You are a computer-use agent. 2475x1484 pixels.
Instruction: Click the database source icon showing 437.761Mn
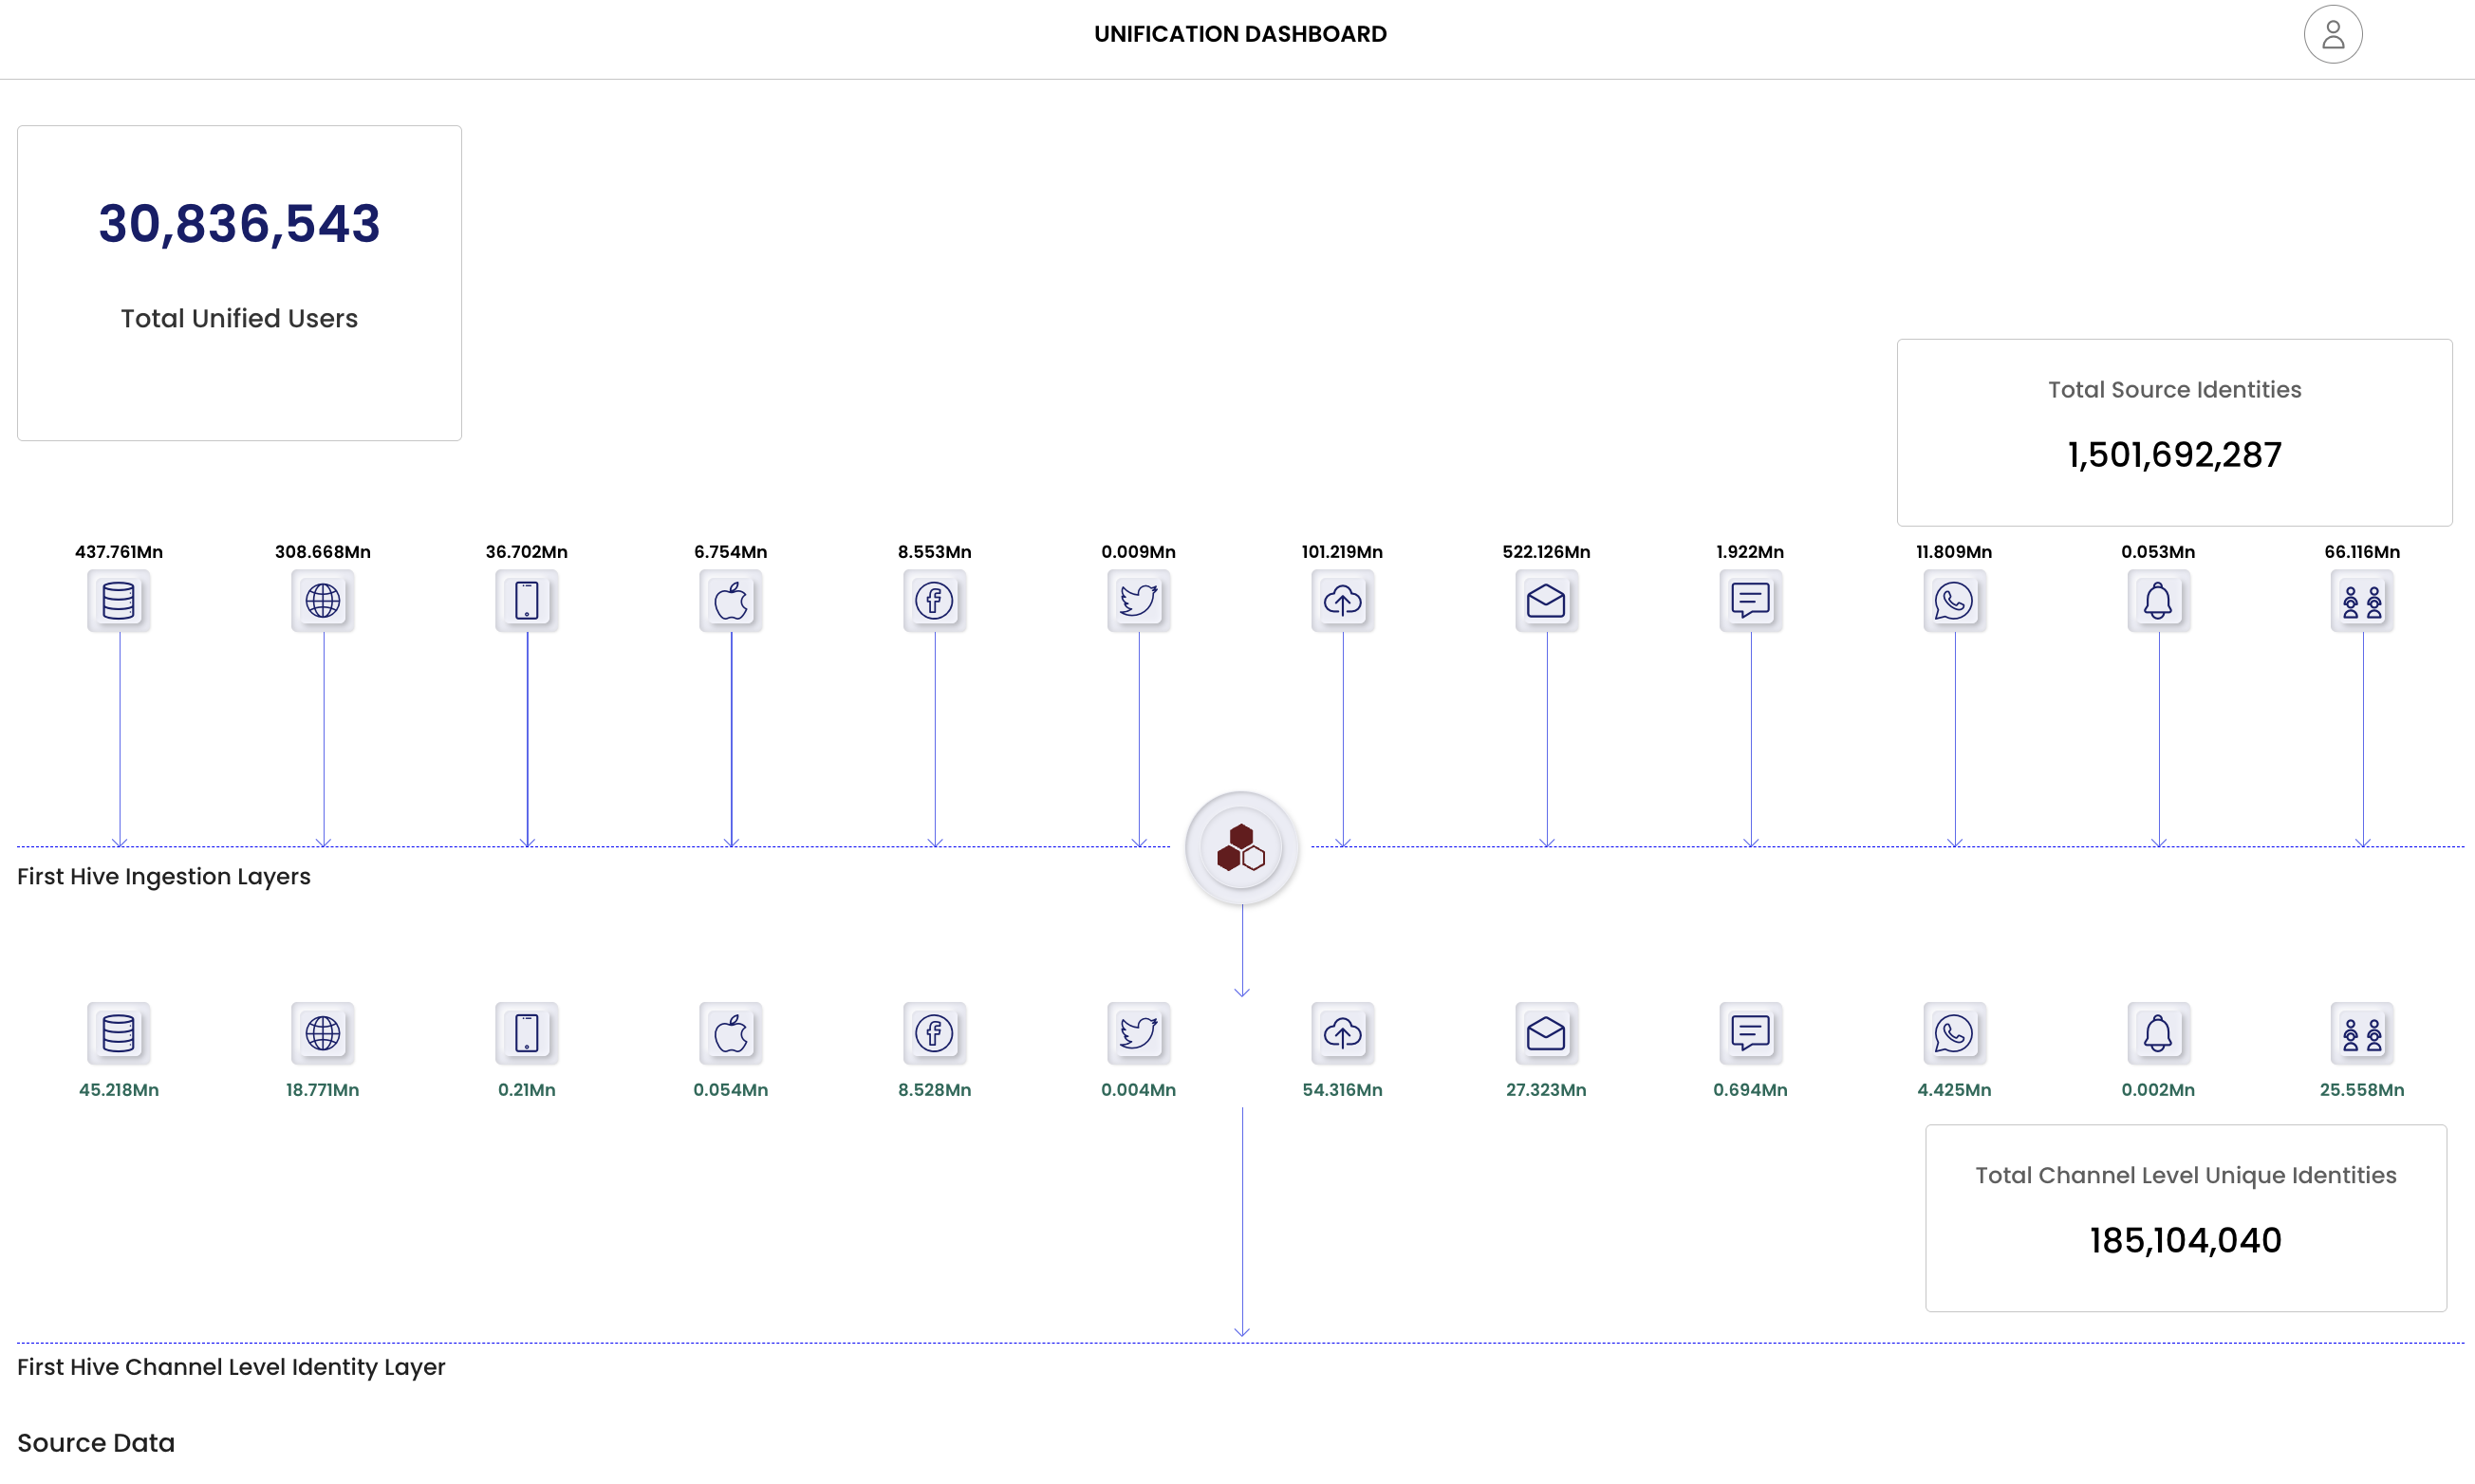(119, 601)
